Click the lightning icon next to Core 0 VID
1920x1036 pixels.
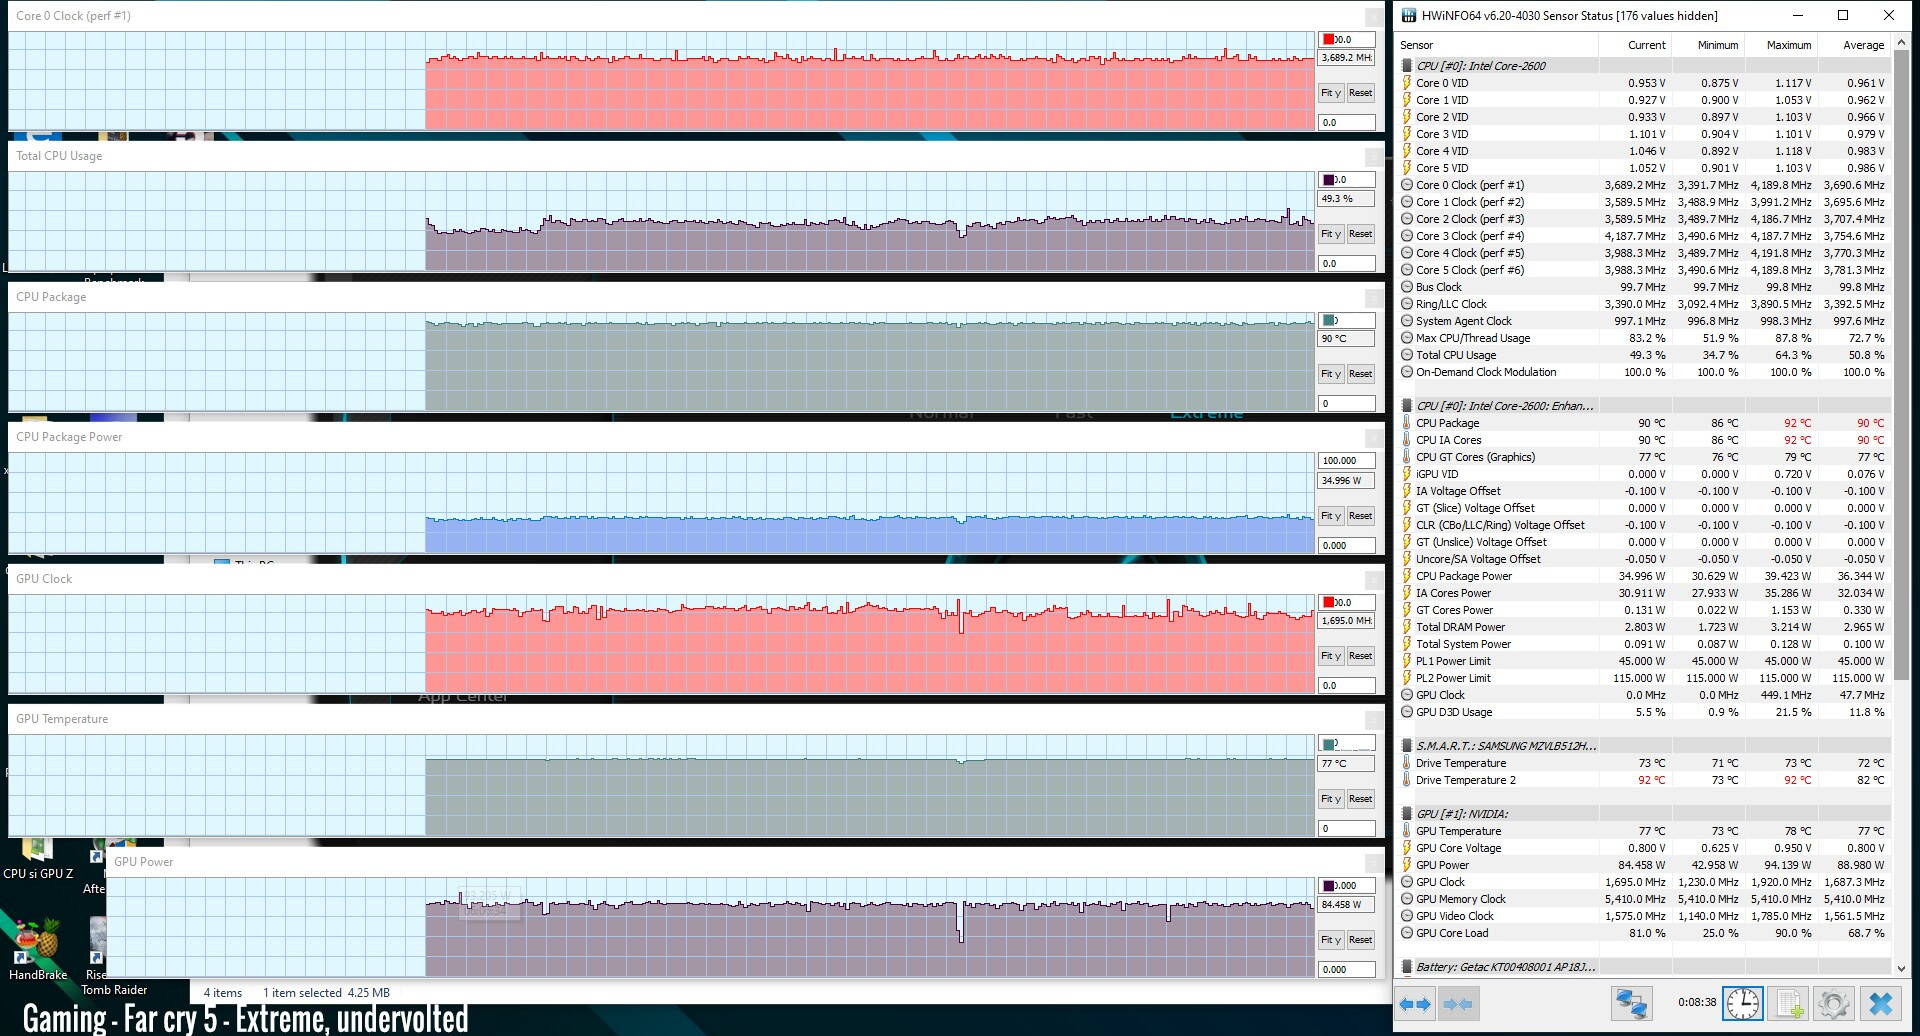tap(1407, 83)
